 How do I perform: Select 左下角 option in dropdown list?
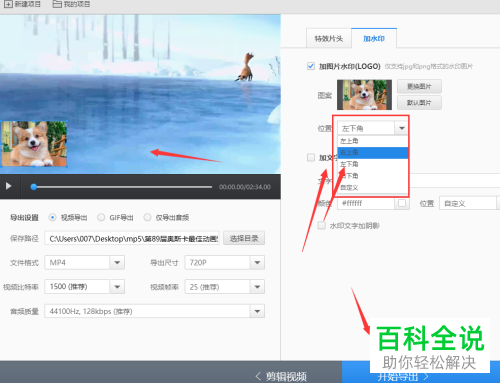pos(373,164)
